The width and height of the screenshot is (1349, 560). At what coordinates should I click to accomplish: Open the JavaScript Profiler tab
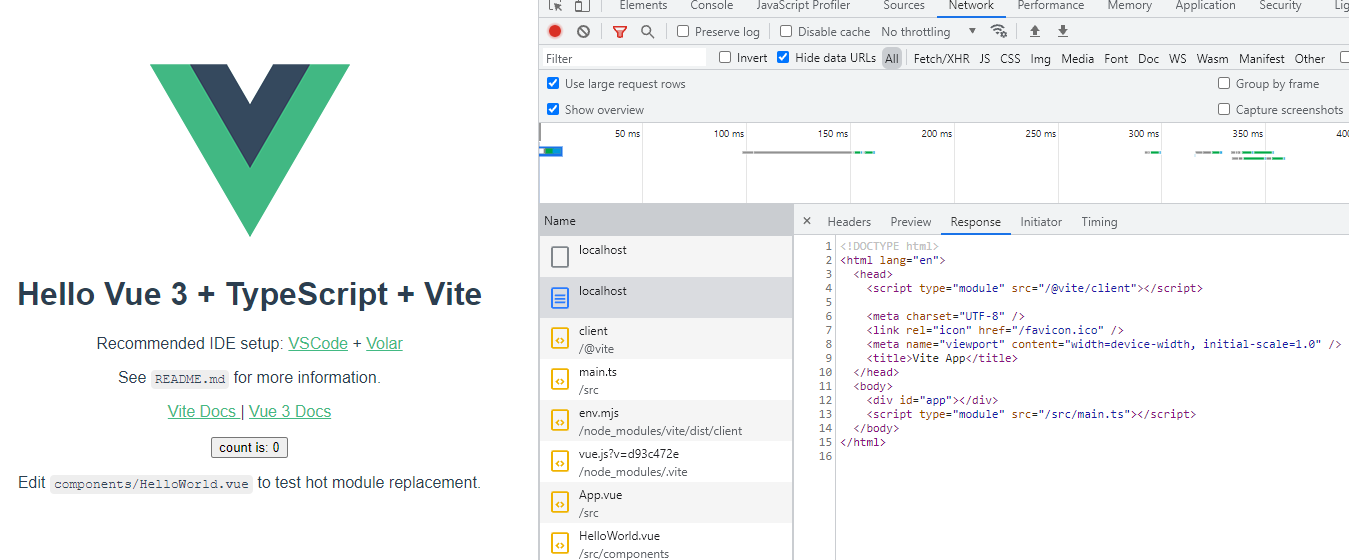click(x=803, y=6)
